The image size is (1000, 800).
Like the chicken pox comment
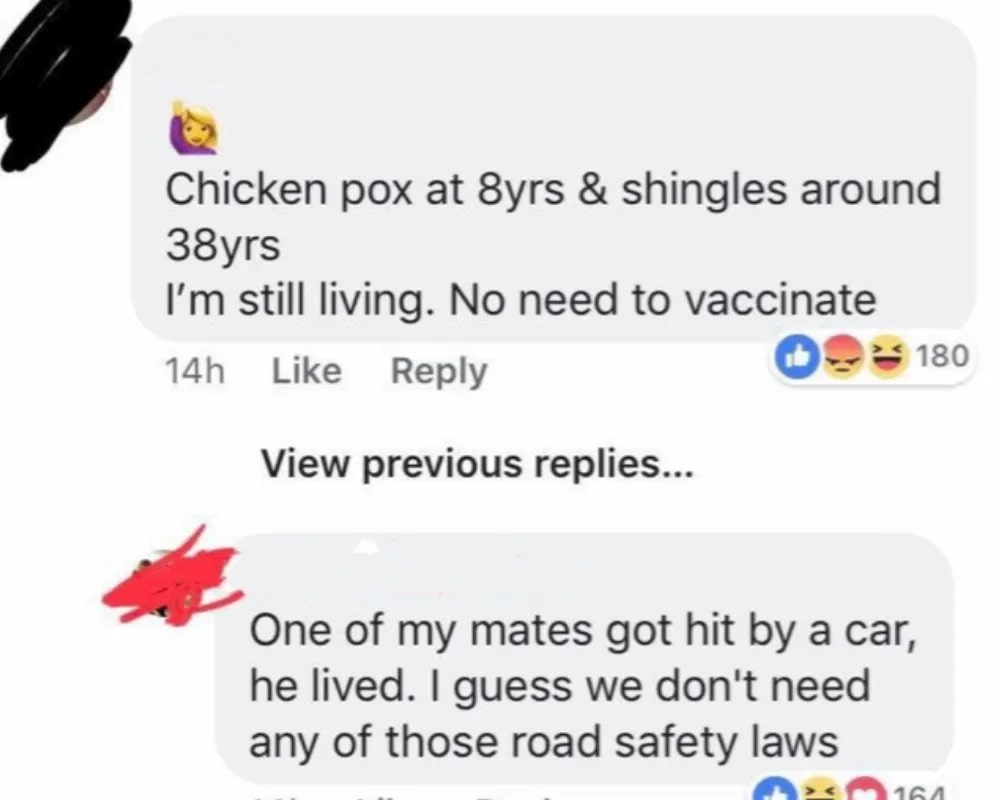tap(307, 371)
